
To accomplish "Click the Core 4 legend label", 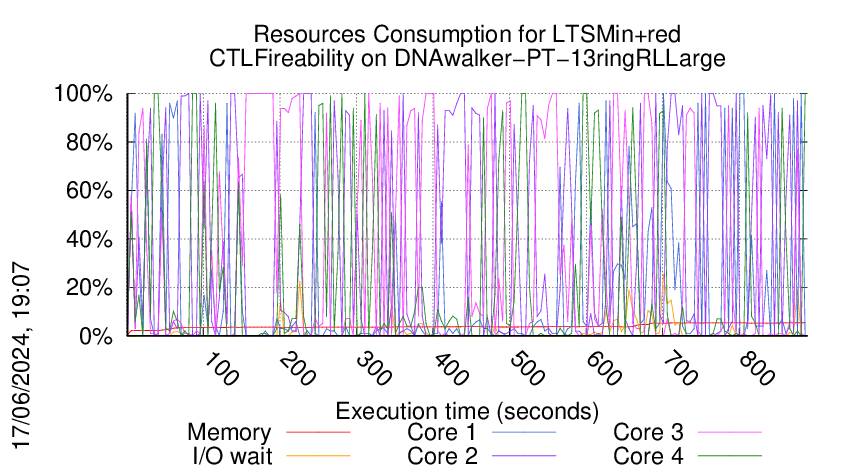I will [x=648, y=456].
